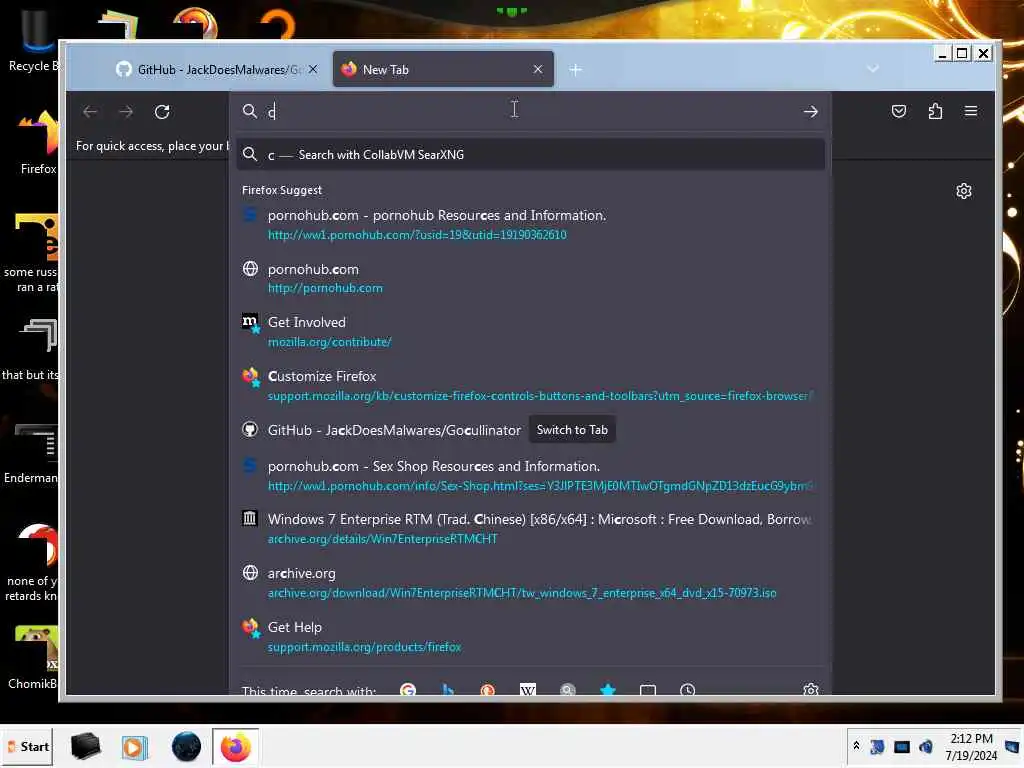Maximize the Firefox window

(962, 54)
